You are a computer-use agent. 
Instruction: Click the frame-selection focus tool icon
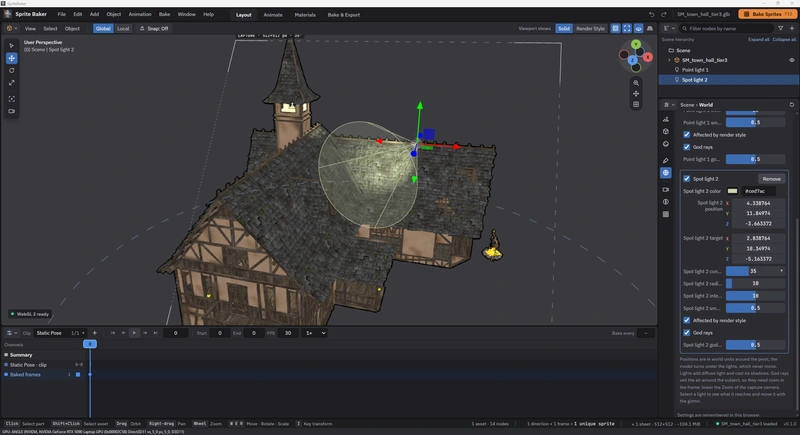click(x=11, y=99)
